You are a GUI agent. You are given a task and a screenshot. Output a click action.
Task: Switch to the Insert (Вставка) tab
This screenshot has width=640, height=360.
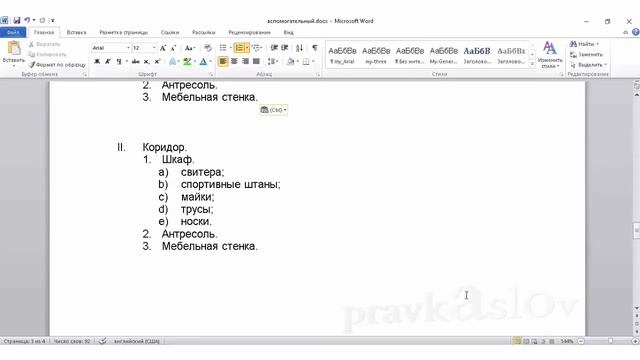click(x=76, y=32)
